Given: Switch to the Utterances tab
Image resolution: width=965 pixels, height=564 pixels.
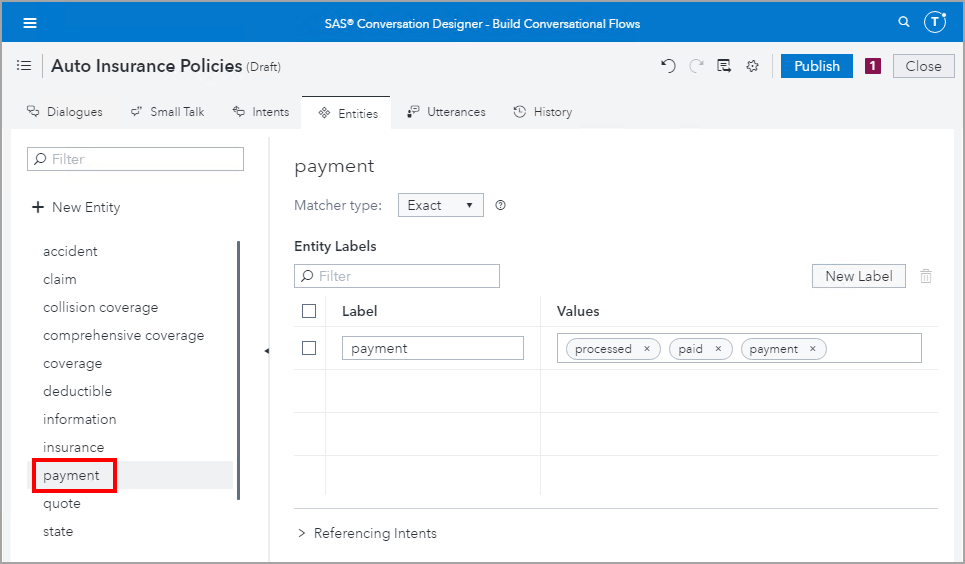Looking at the screenshot, I should coord(446,112).
